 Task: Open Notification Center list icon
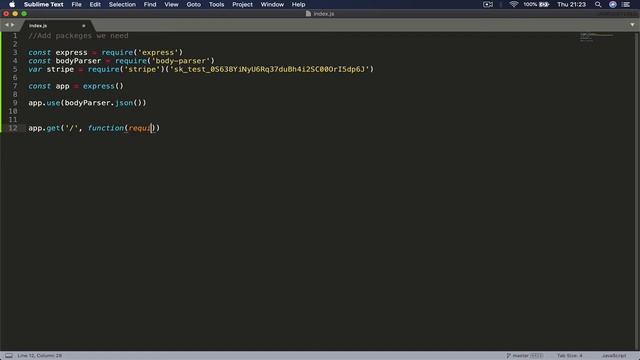(626, 4)
